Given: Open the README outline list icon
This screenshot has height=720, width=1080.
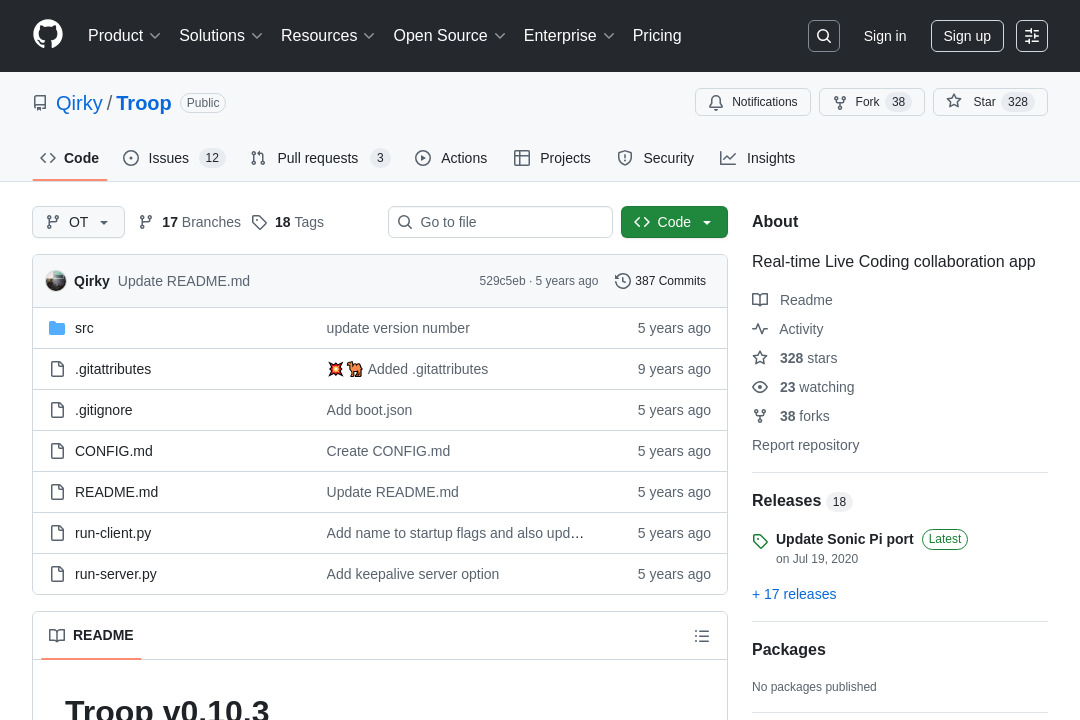Looking at the screenshot, I should coord(702,636).
